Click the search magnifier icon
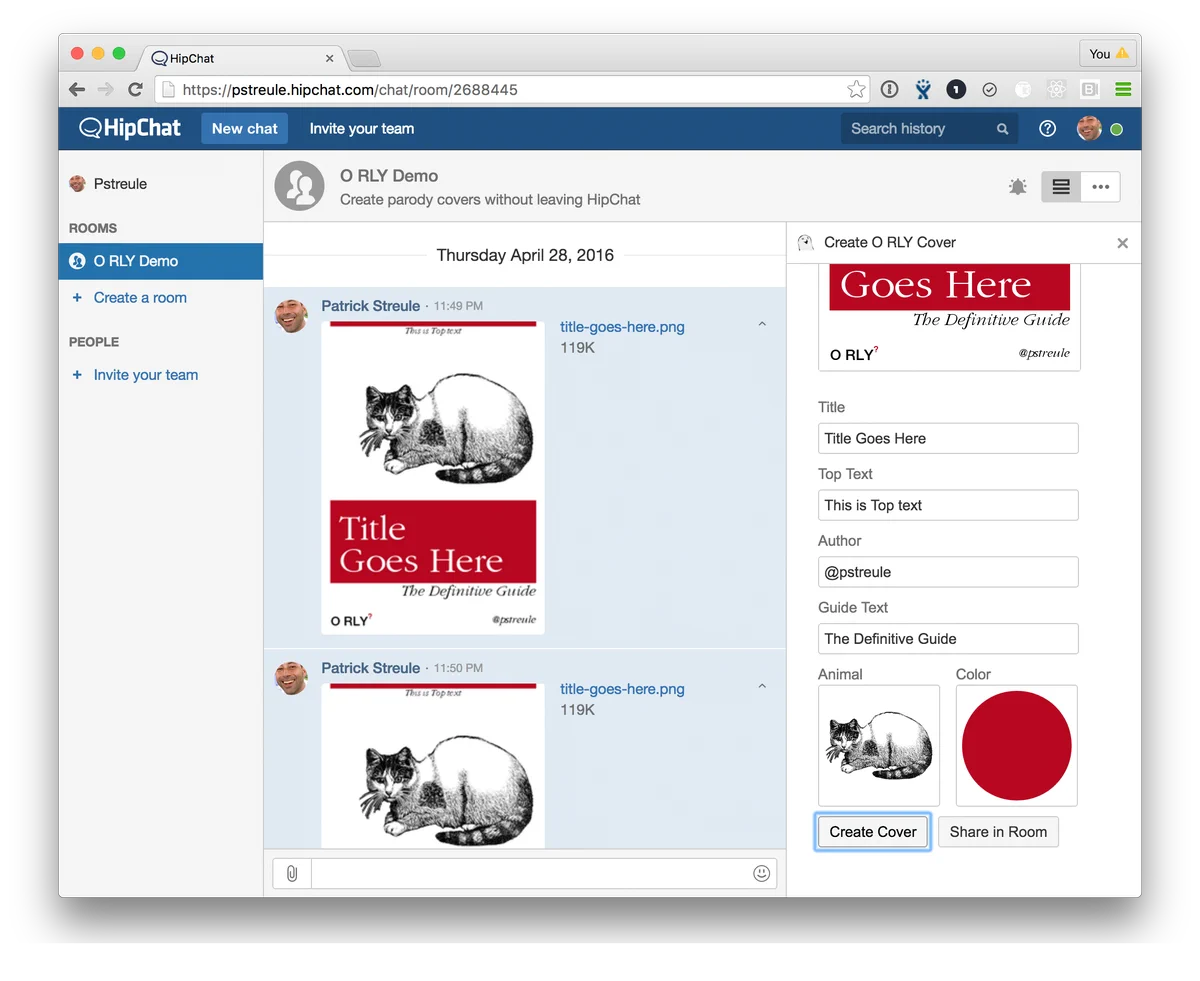This screenshot has height=981, width=1200. click(x=1002, y=129)
